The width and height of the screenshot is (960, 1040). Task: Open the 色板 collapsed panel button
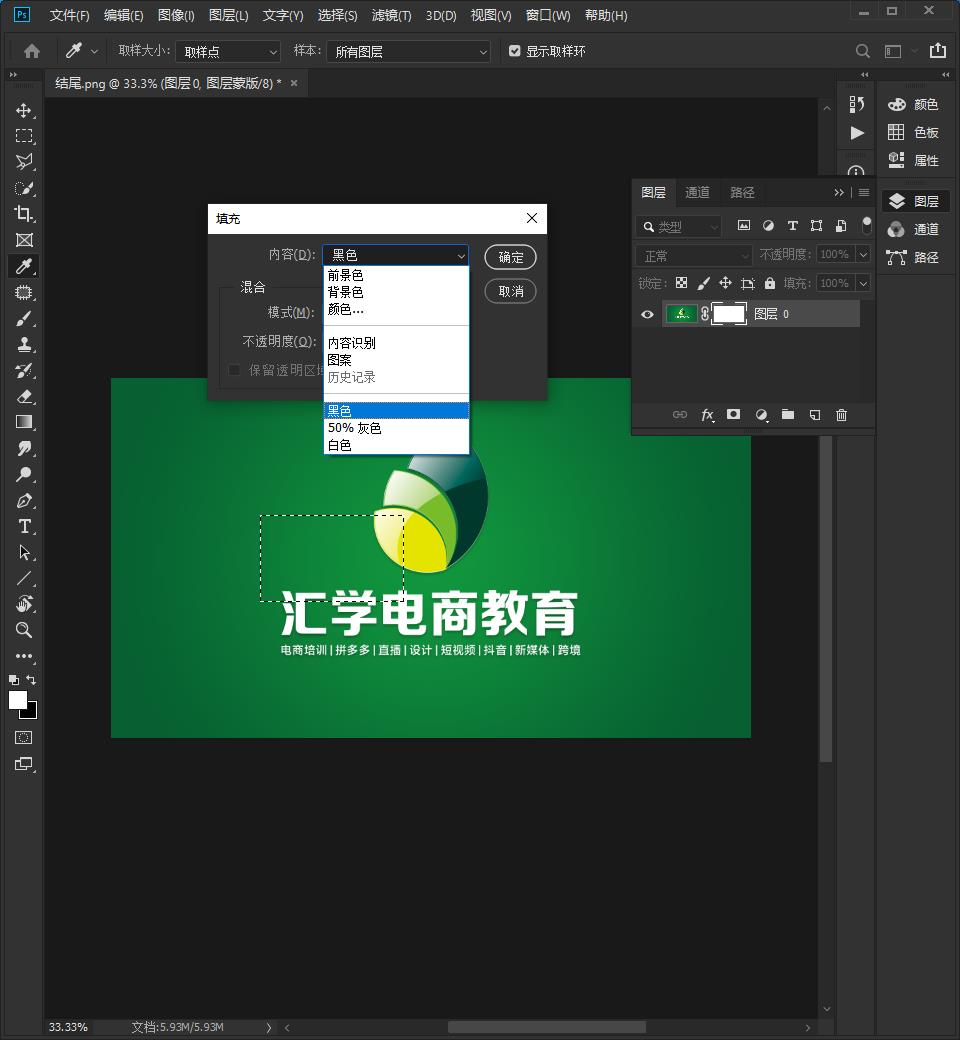pos(914,133)
